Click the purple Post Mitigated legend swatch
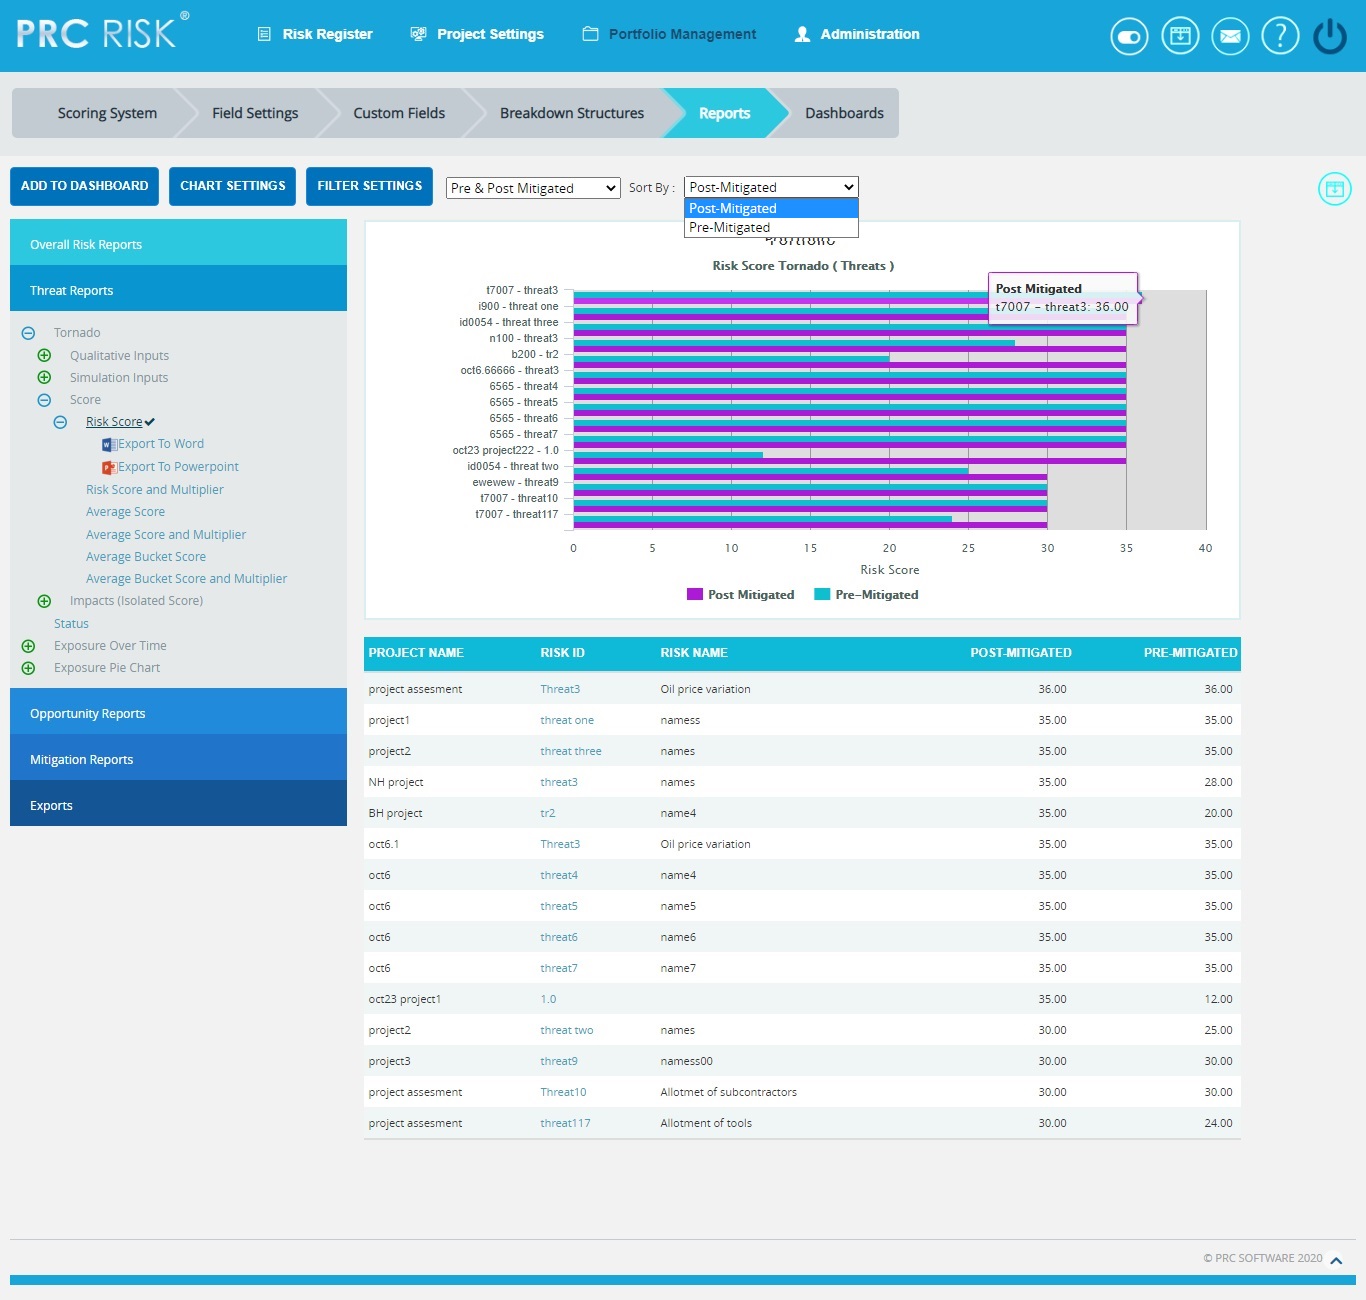1366x1300 pixels. pyautogui.click(x=694, y=594)
